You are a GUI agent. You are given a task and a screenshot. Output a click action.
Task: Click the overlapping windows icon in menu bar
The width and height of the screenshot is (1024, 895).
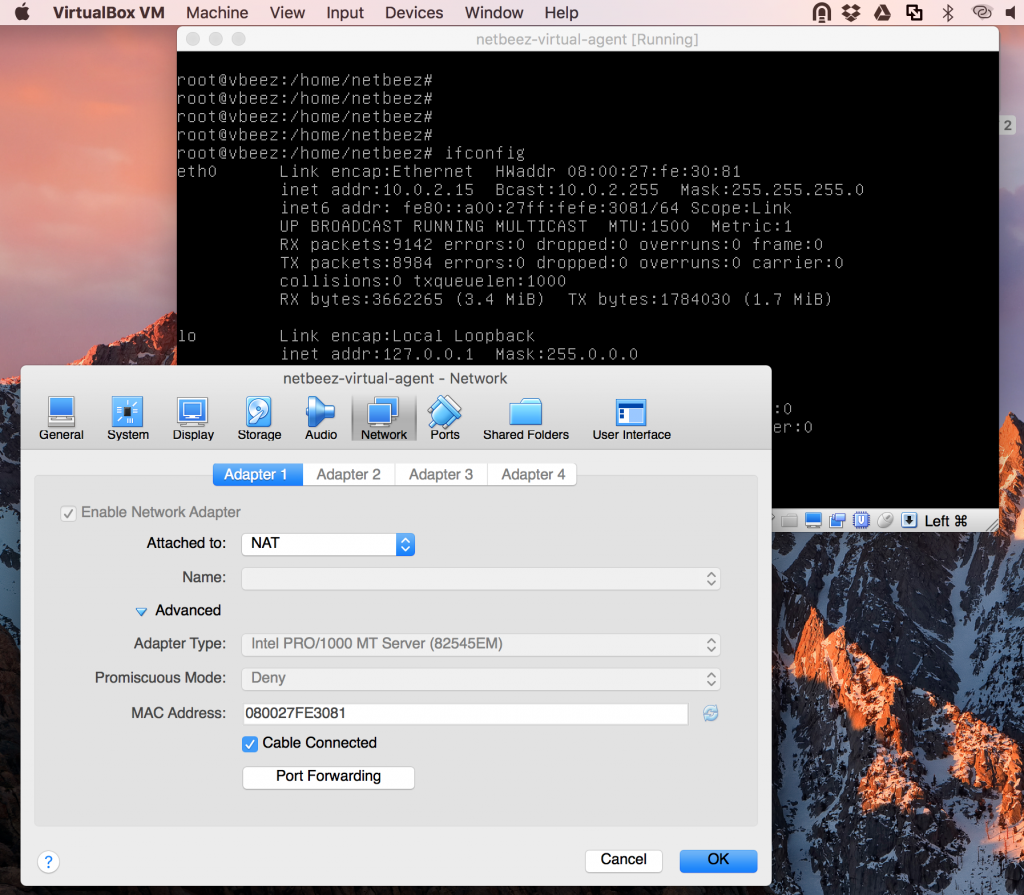coord(915,12)
